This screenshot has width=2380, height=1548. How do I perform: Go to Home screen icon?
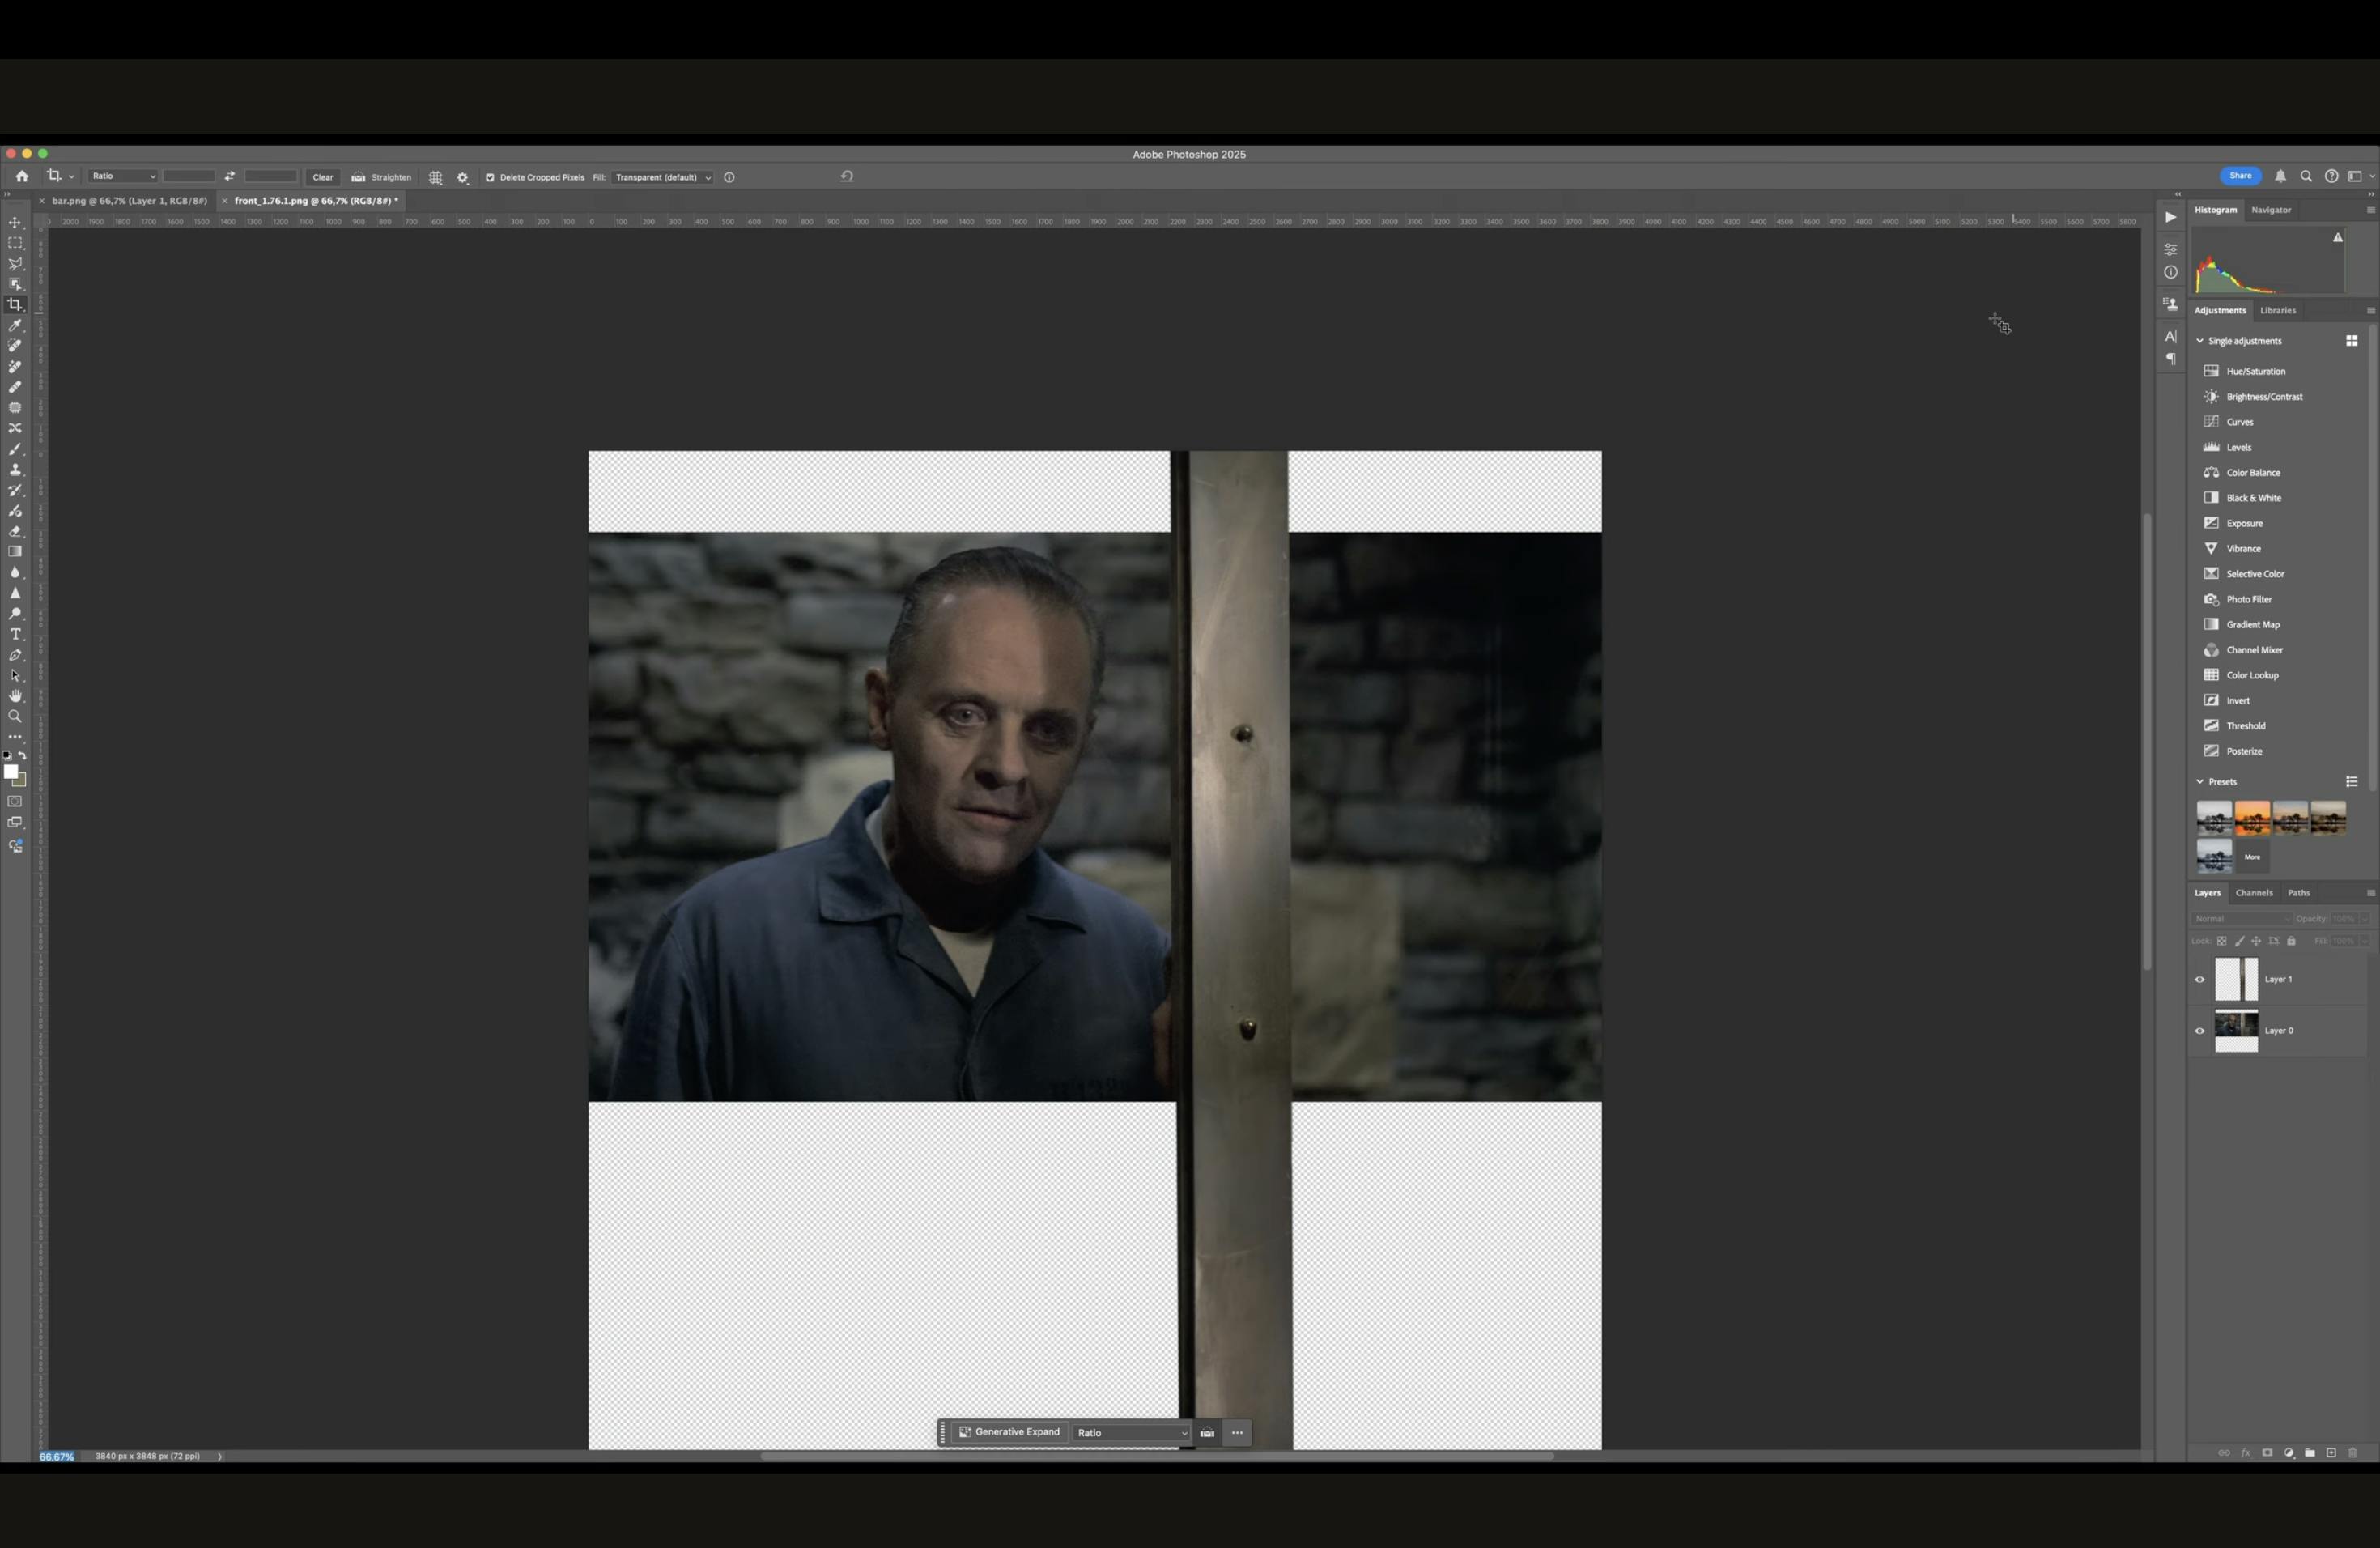point(22,176)
